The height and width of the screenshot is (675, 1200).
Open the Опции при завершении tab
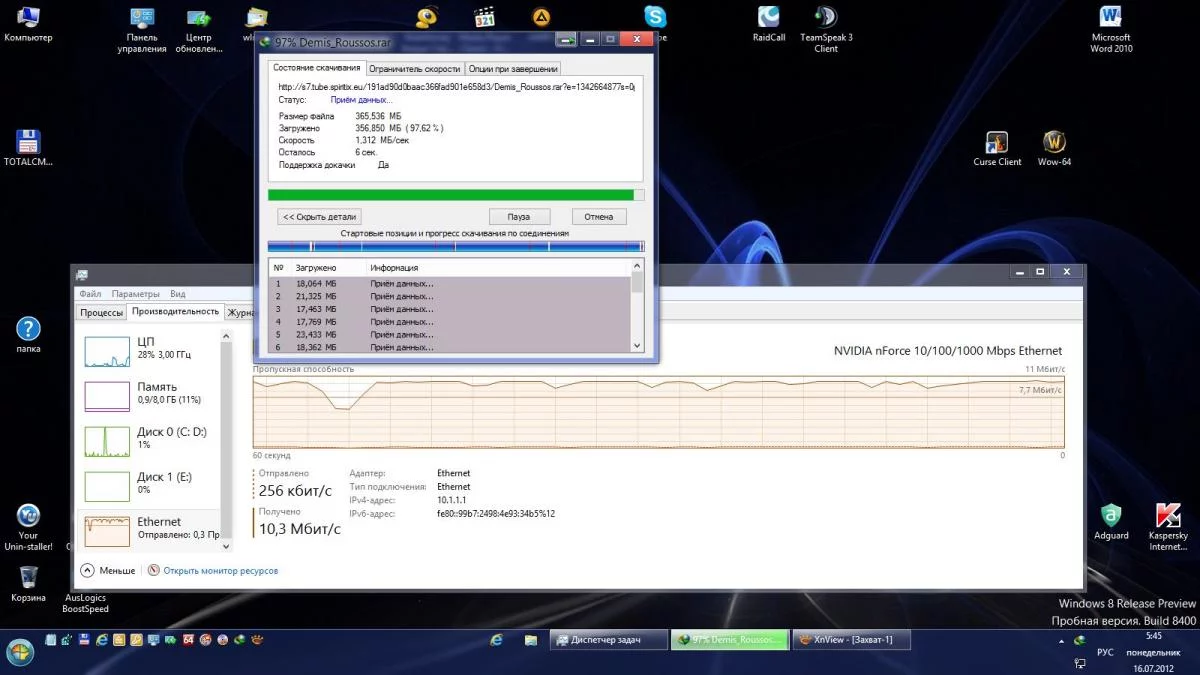[x=512, y=69]
